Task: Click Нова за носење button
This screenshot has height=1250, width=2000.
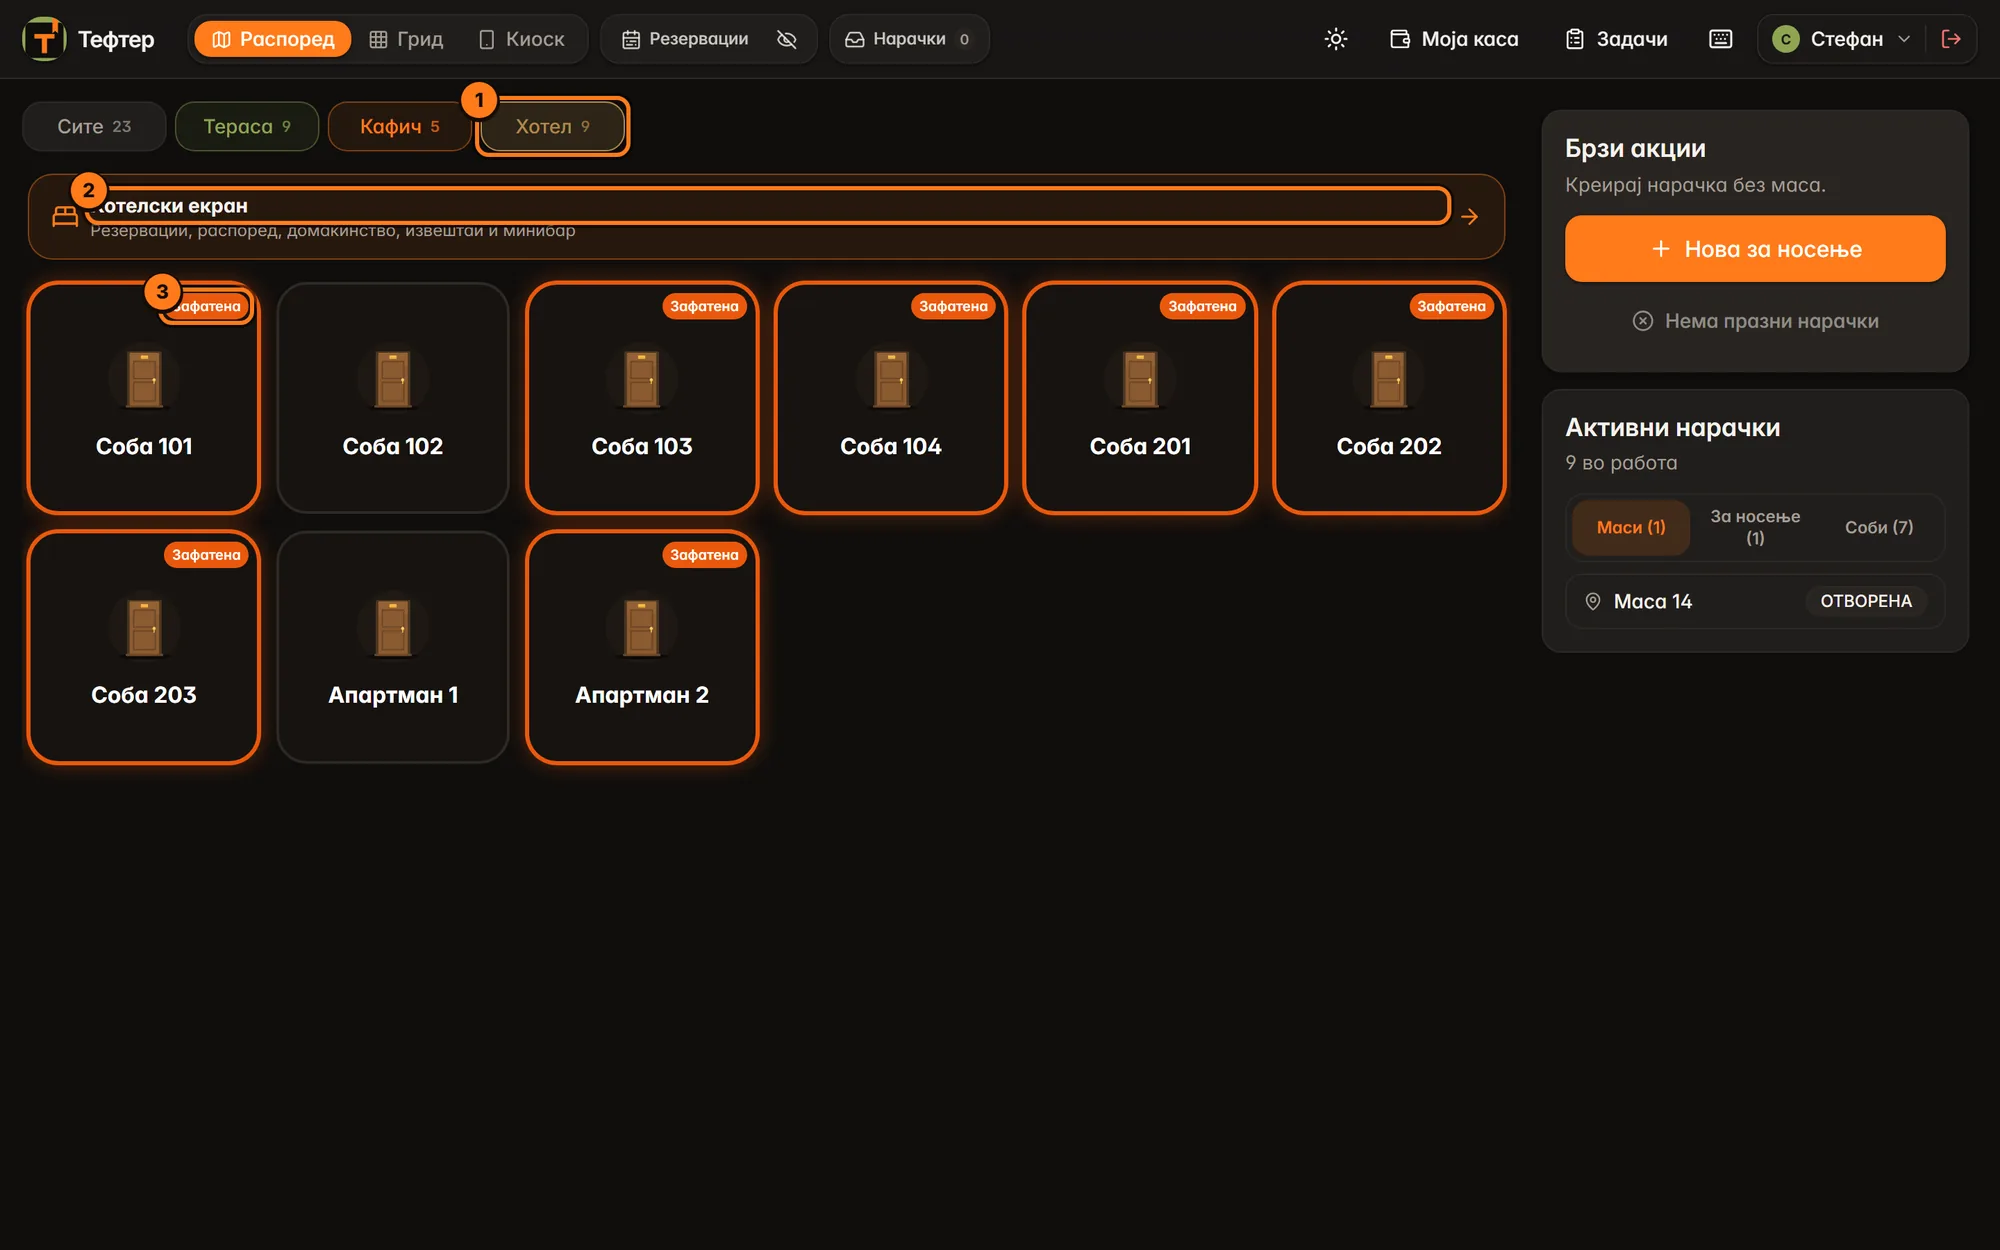Action: click(1755, 249)
